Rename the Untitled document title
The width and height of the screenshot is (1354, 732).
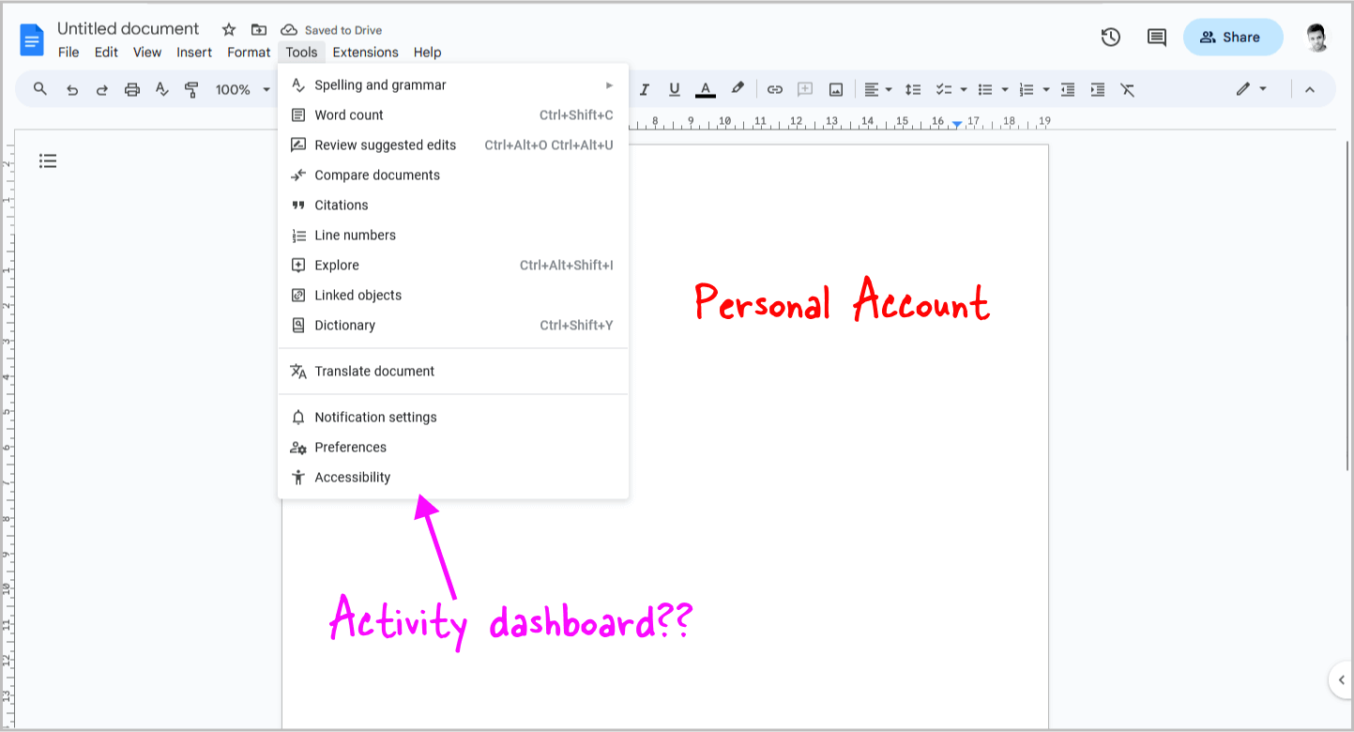tap(128, 29)
